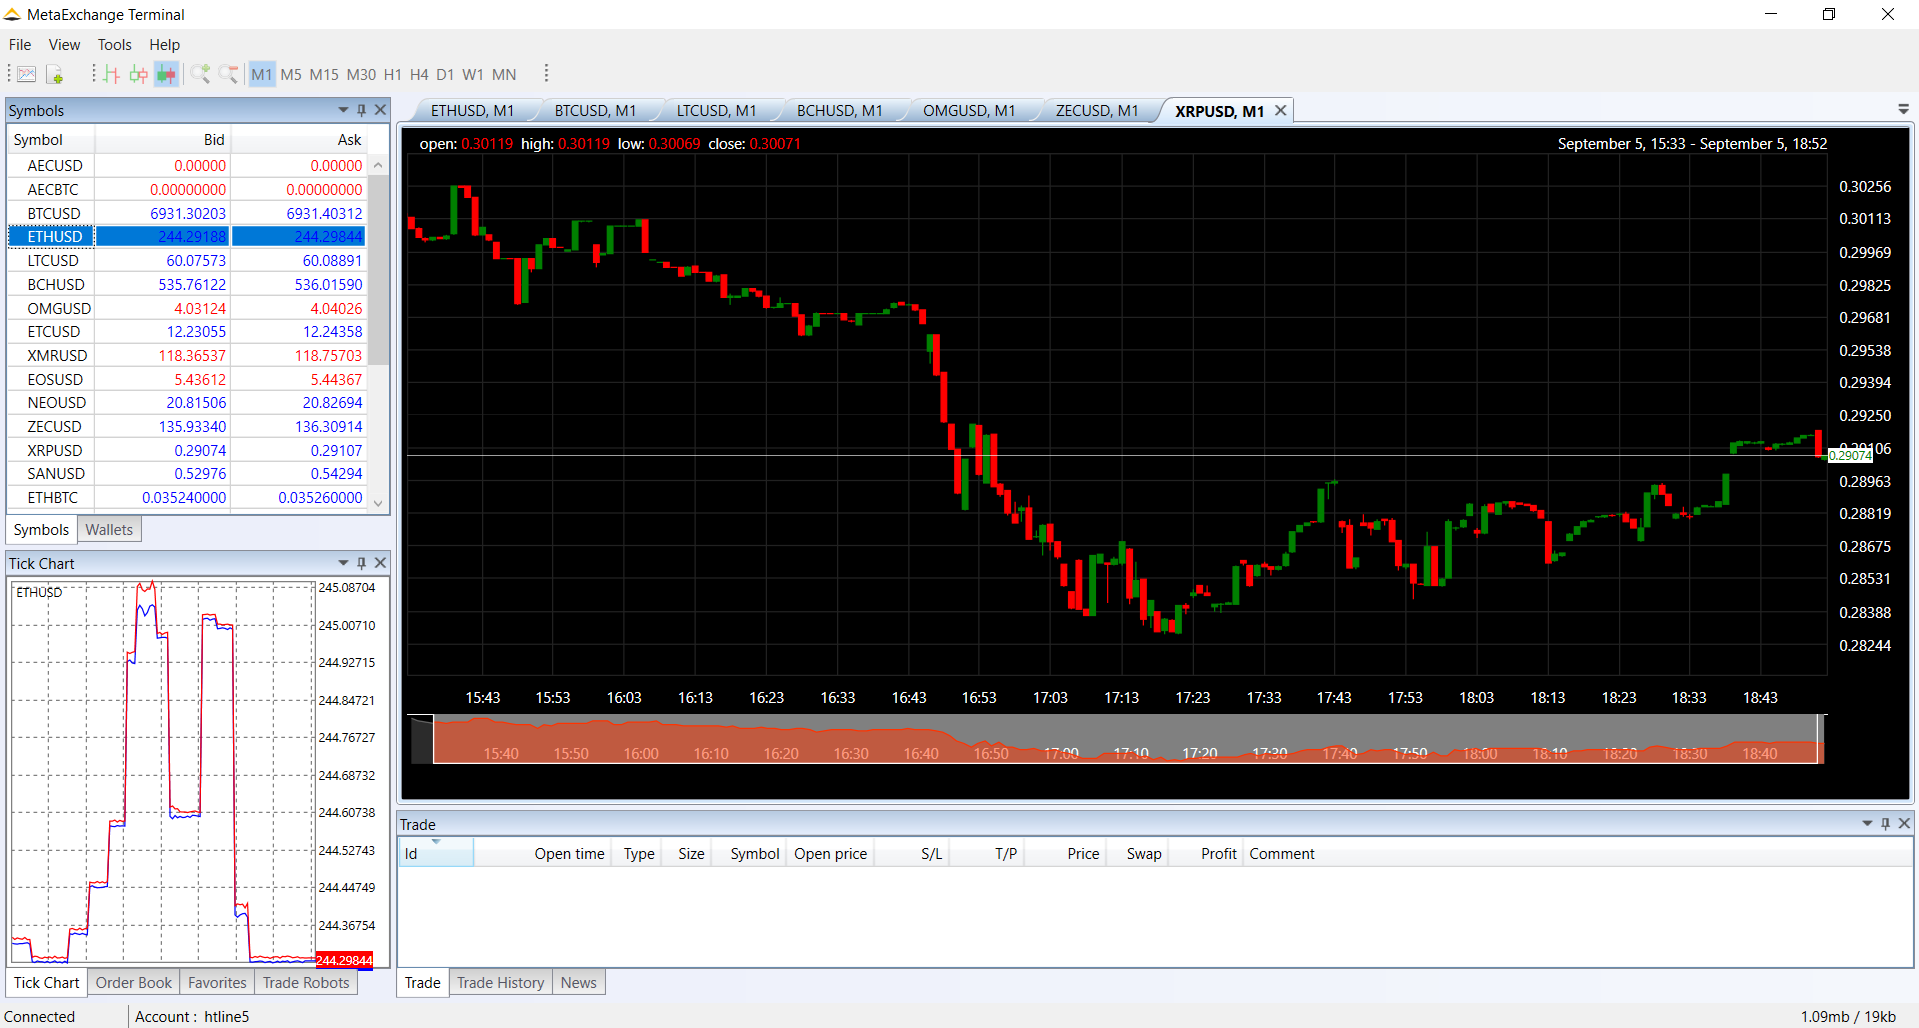Open the Symbols panel dropdown arrow
The image size is (1919, 1028).
coord(344,110)
